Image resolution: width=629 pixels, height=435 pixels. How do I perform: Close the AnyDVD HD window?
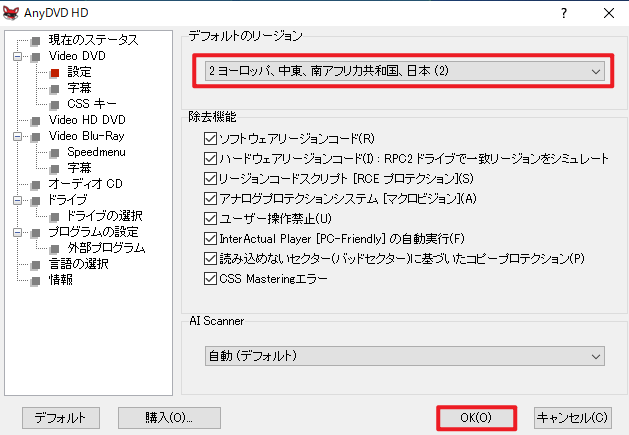609,13
